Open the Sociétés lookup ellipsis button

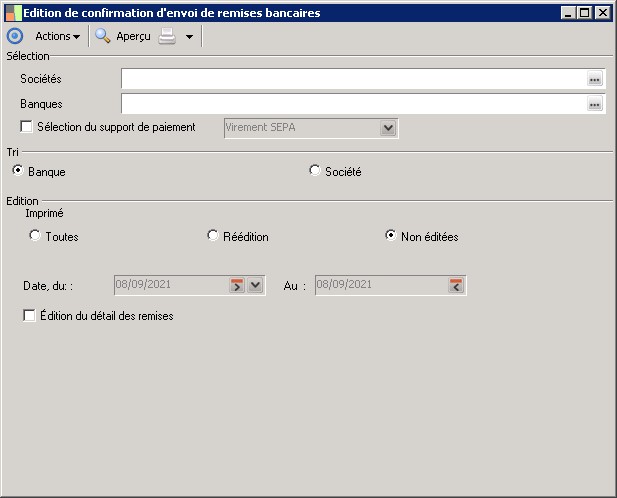594,79
